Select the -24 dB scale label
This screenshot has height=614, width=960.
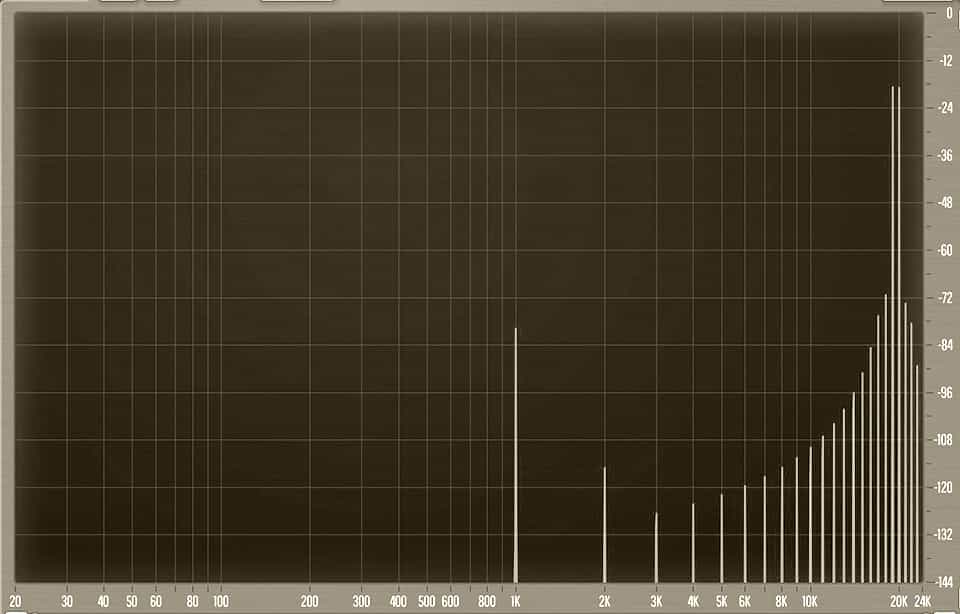click(945, 108)
